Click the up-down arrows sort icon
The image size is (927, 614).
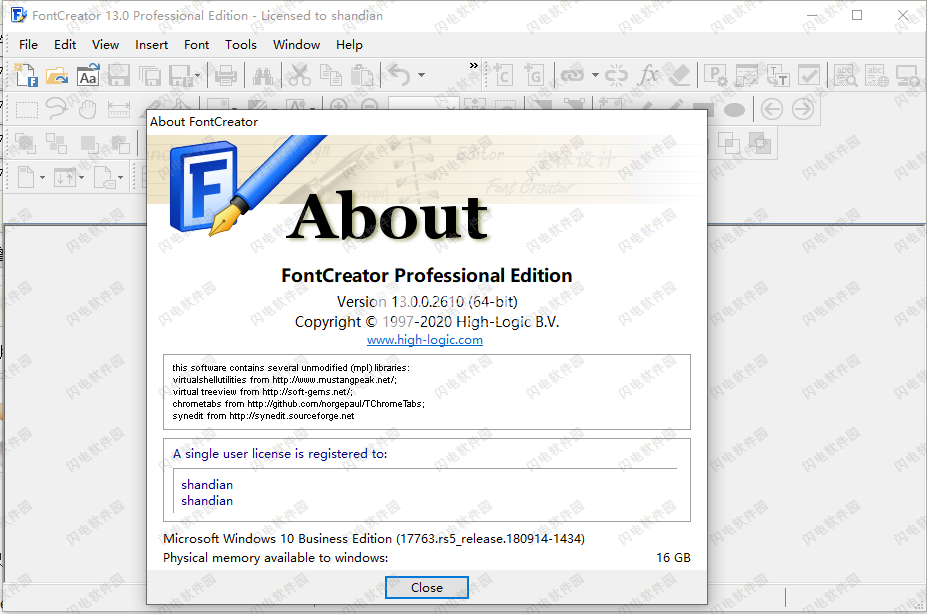point(65,177)
